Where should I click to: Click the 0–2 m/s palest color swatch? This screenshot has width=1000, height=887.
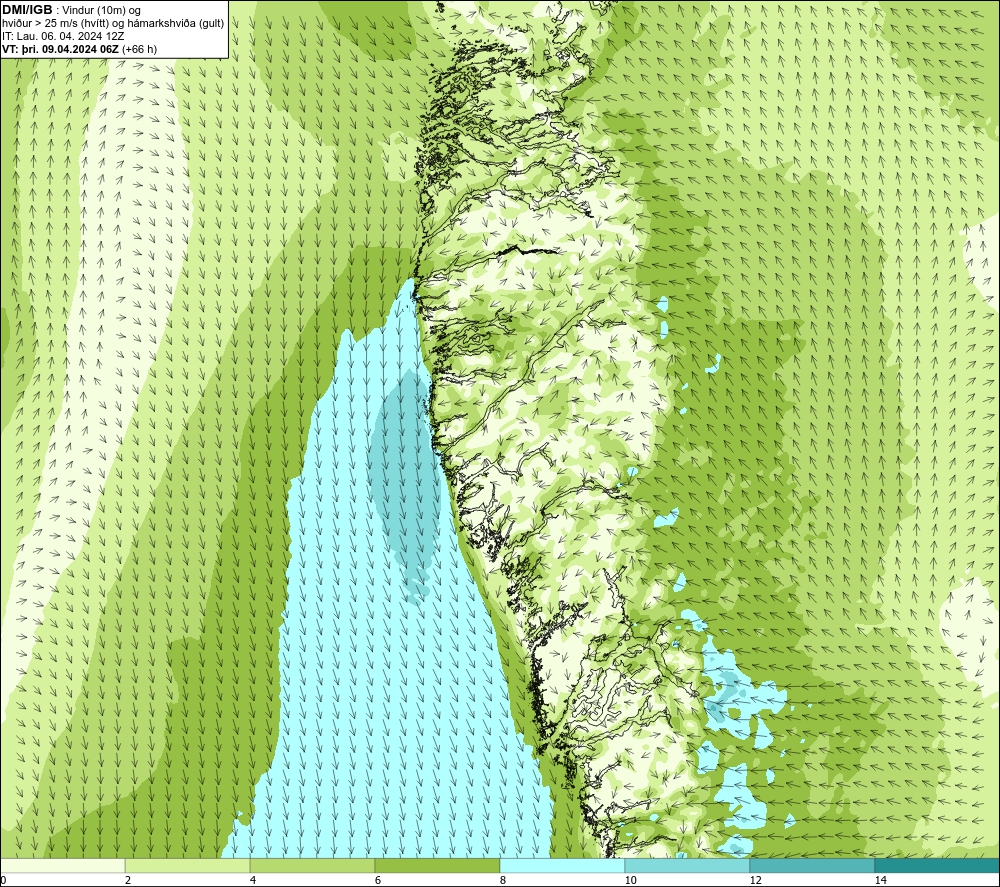pos(62,865)
